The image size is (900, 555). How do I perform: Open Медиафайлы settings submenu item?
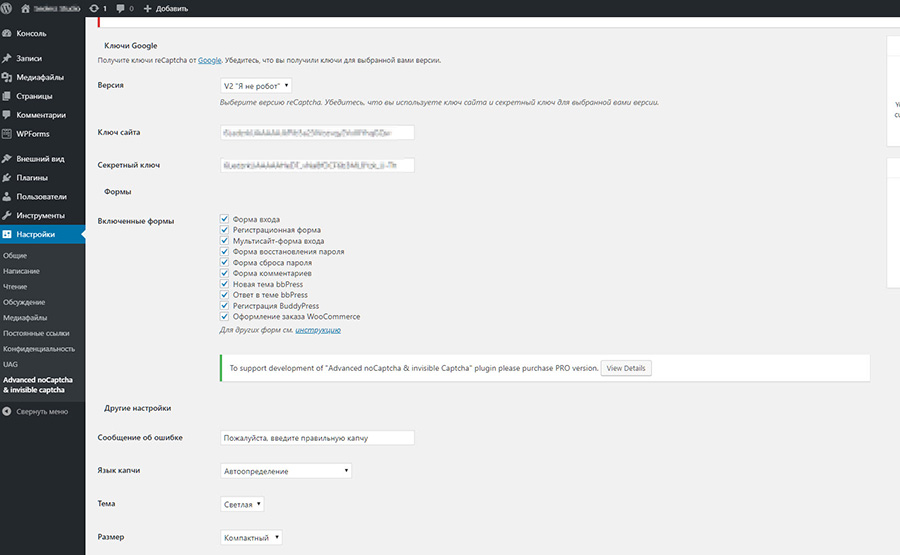[x=25, y=317]
